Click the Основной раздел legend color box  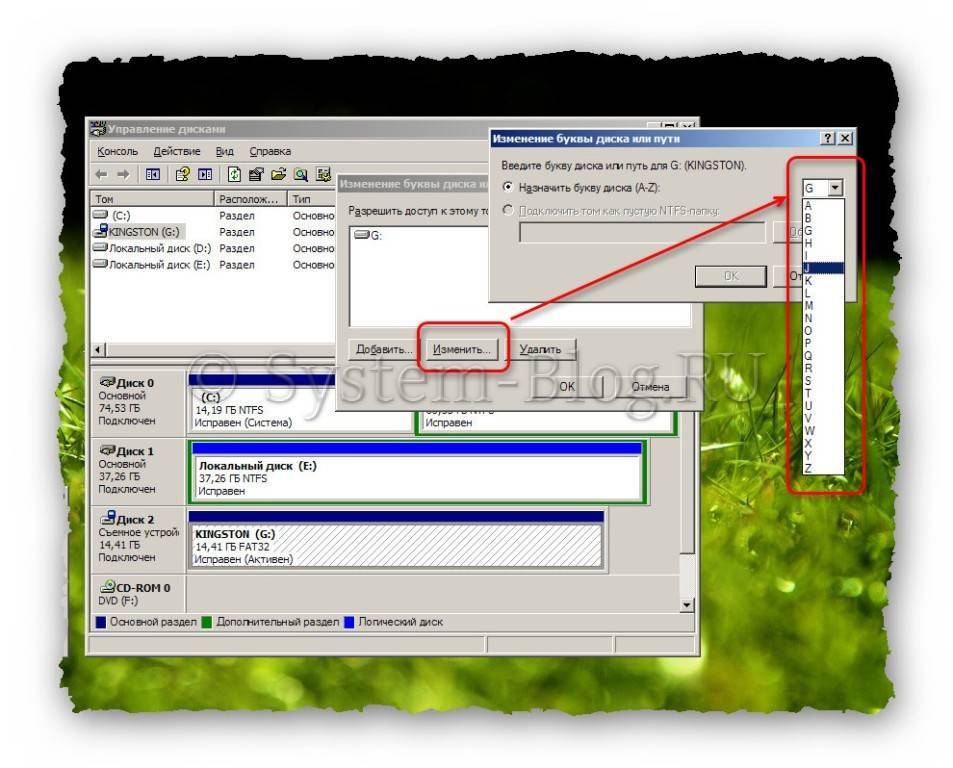tap(101, 622)
